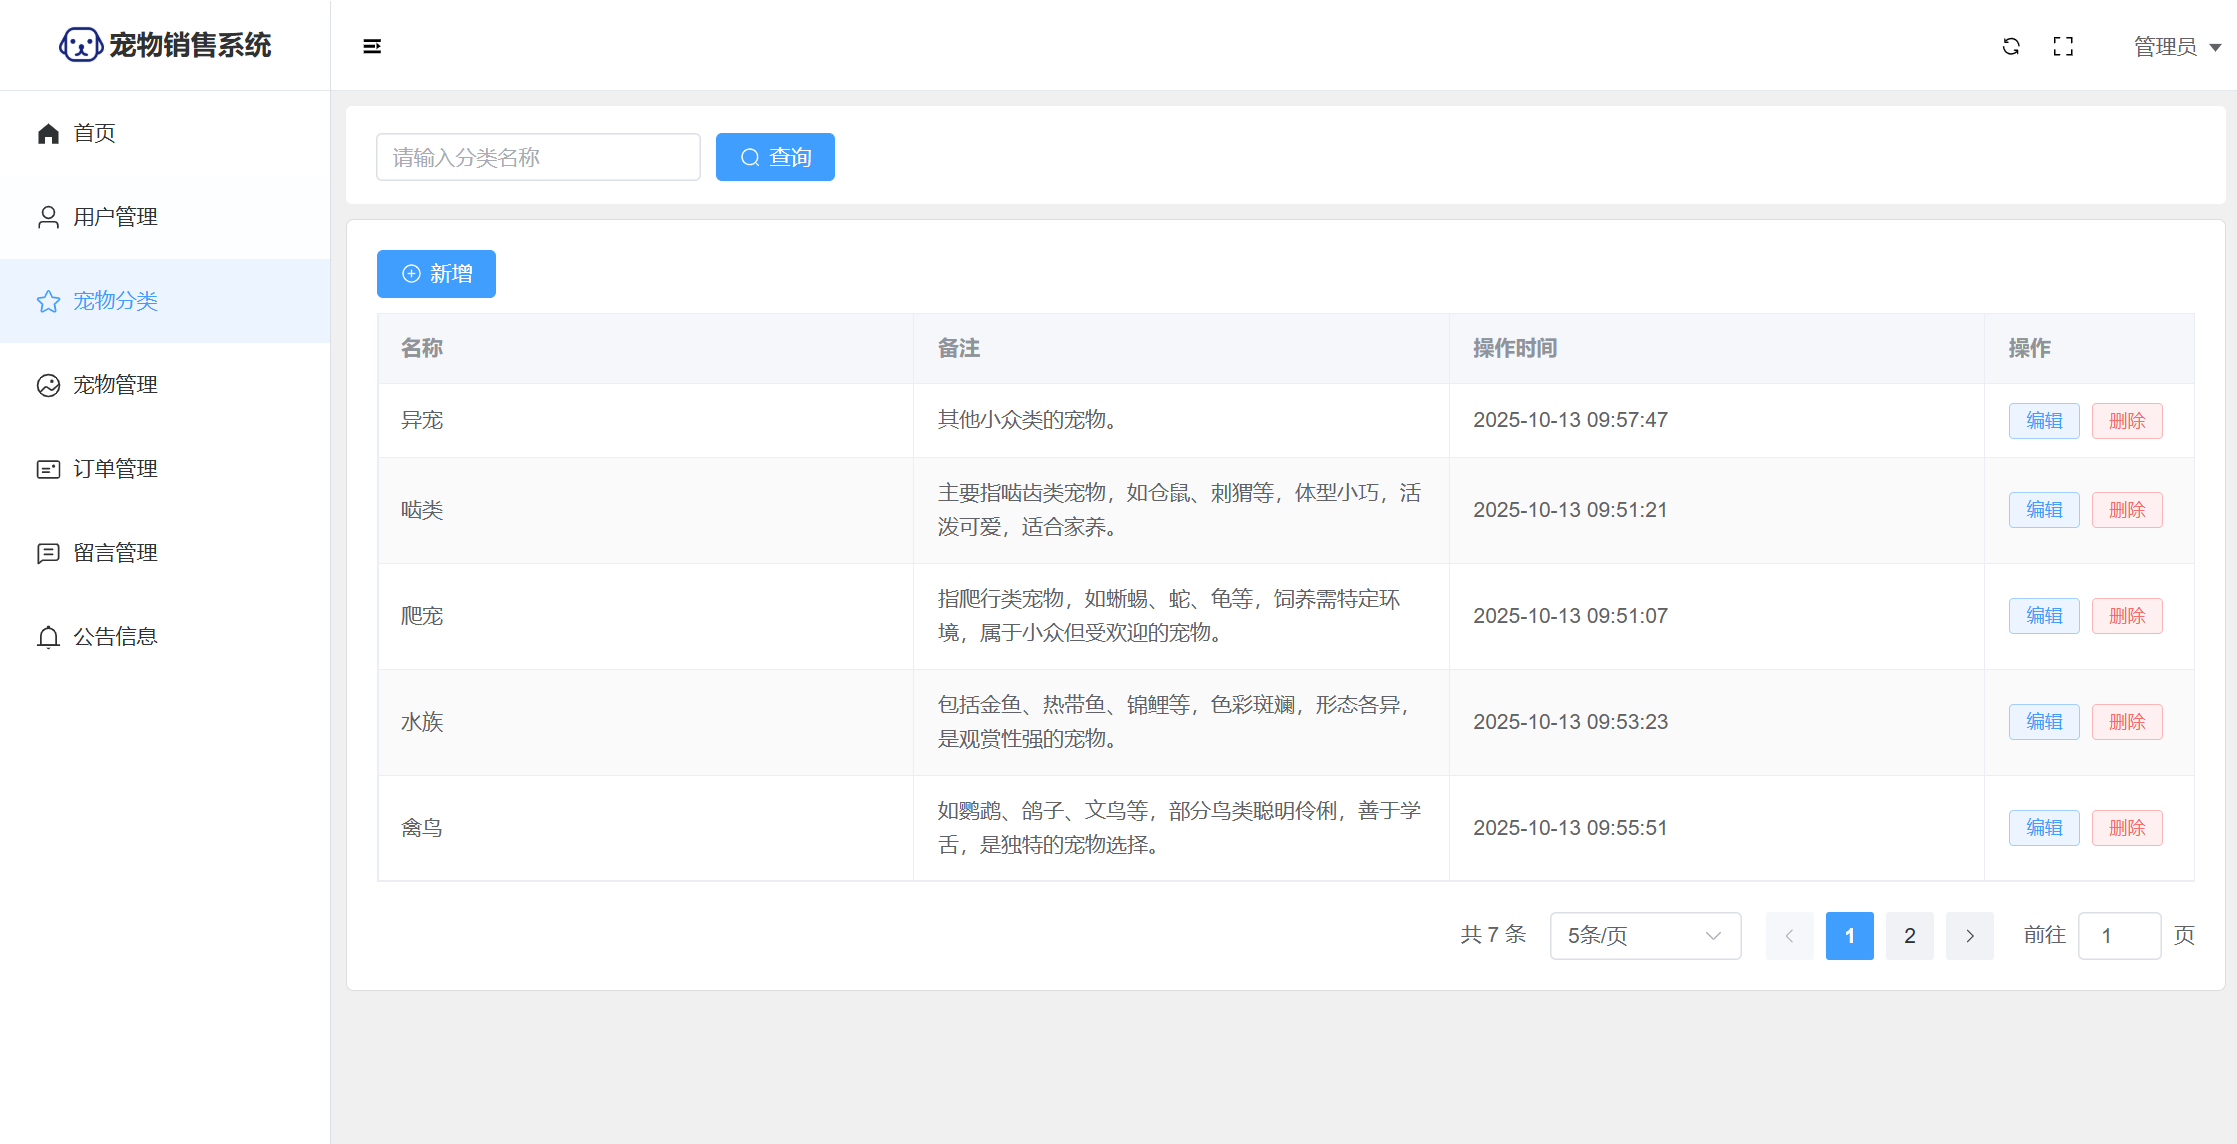
Task: Expand the 5条/页 page size selector
Action: pos(1644,936)
